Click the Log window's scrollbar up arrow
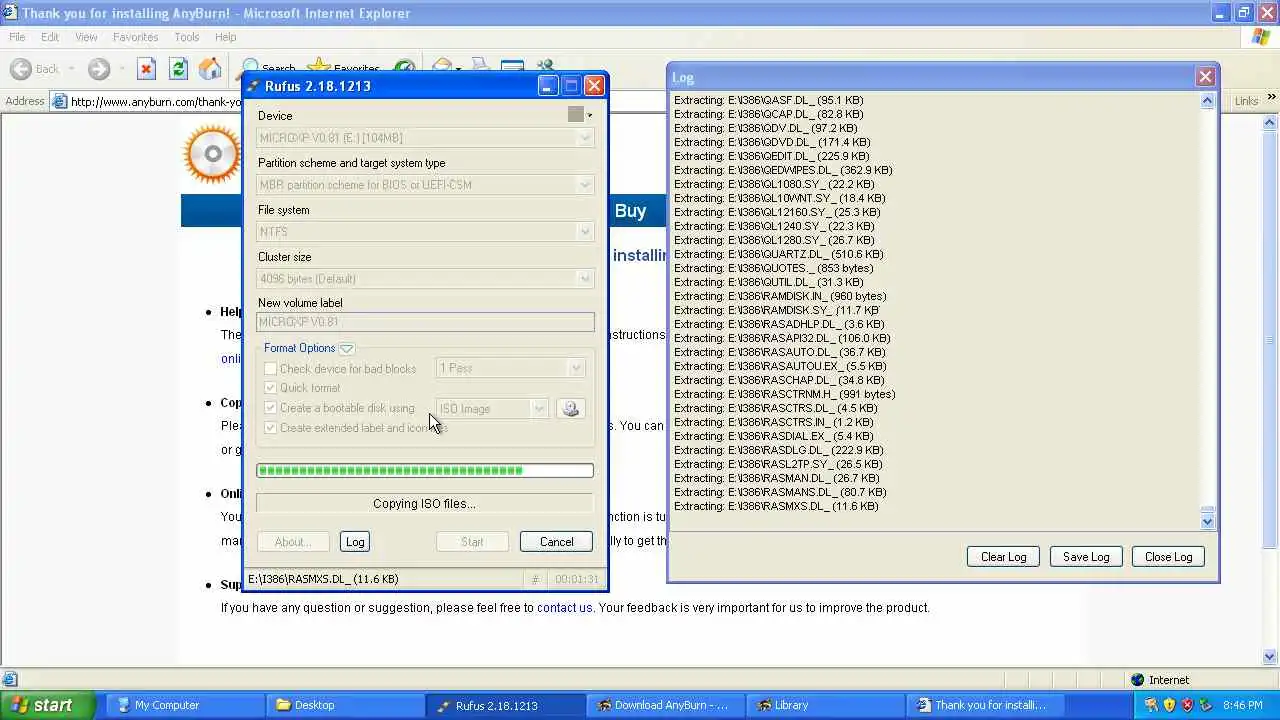The height and width of the screenshot is (720, 1280). (x=1207, y=100)
